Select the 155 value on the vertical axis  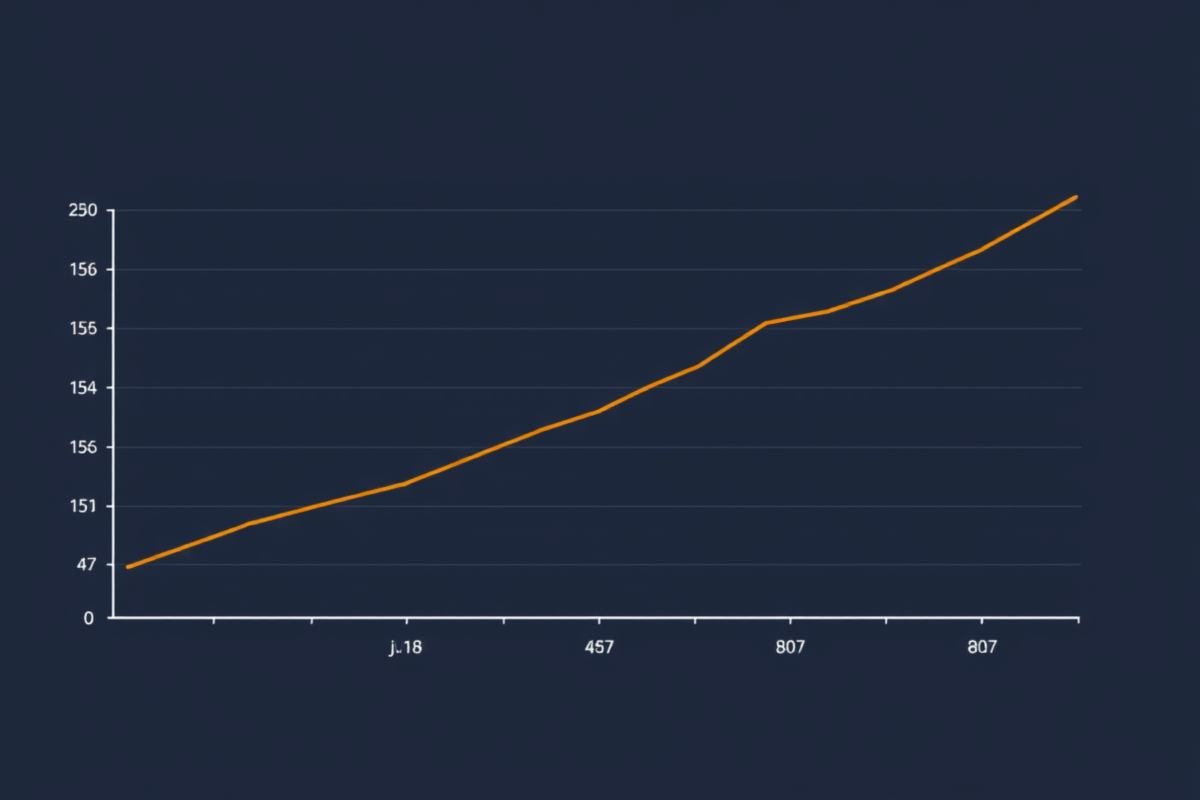click(82, 329)
